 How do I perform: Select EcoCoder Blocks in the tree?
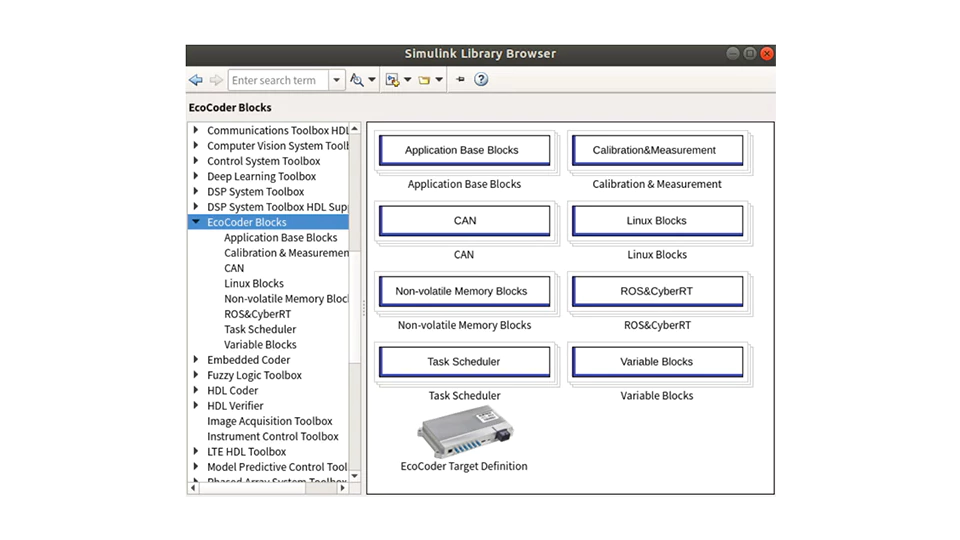pyautogui.click(x=247, y=222)
